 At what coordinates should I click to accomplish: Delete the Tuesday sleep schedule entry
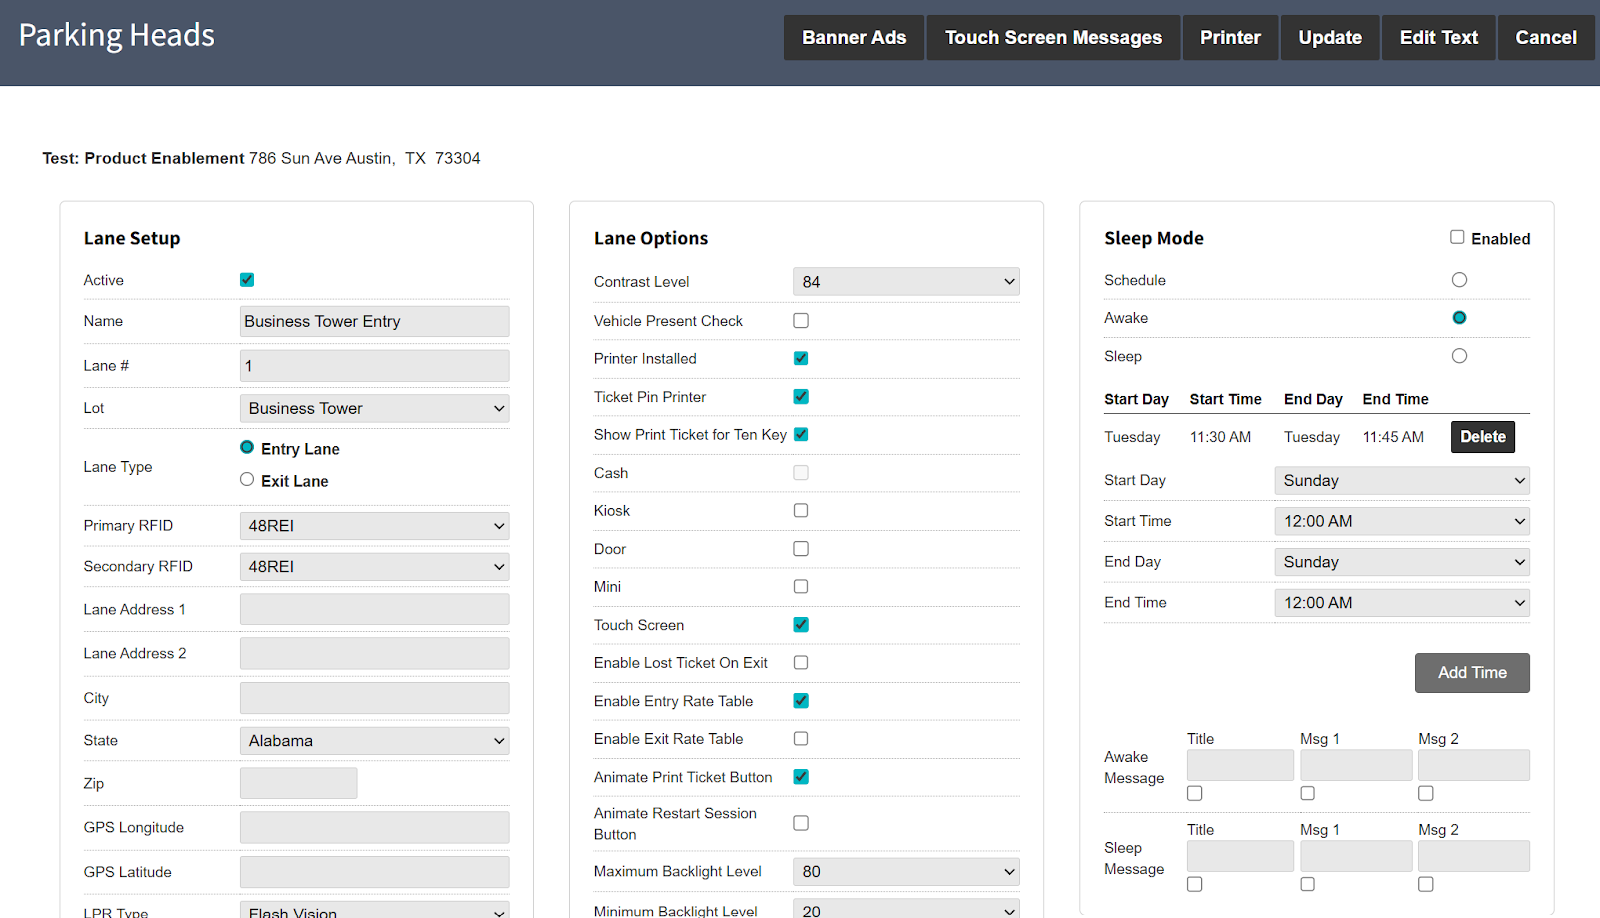coord(1482,437)
